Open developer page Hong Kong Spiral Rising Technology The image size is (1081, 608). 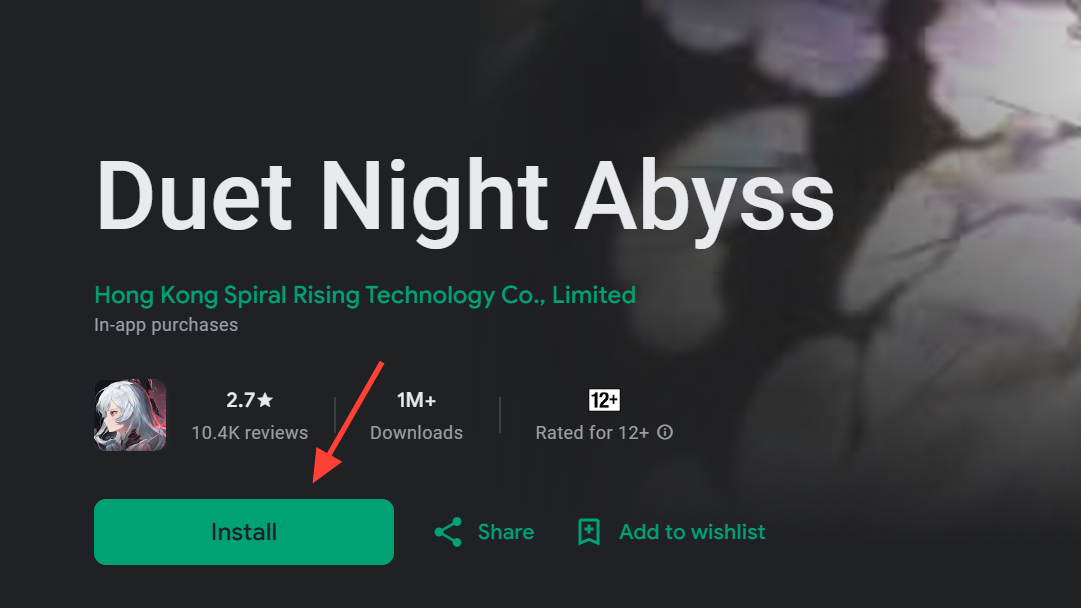pyautogui.click(x=364, y=295)
